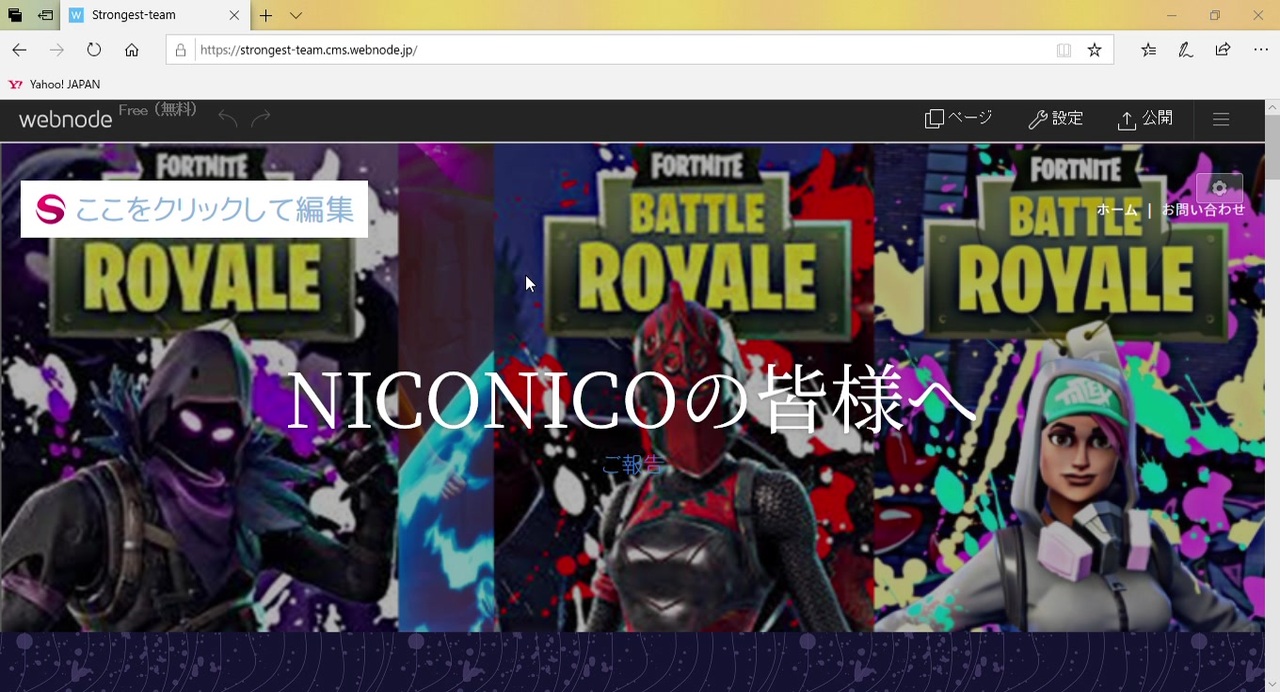
Task: Click scrollbar up arrow
Action: 1272,106
